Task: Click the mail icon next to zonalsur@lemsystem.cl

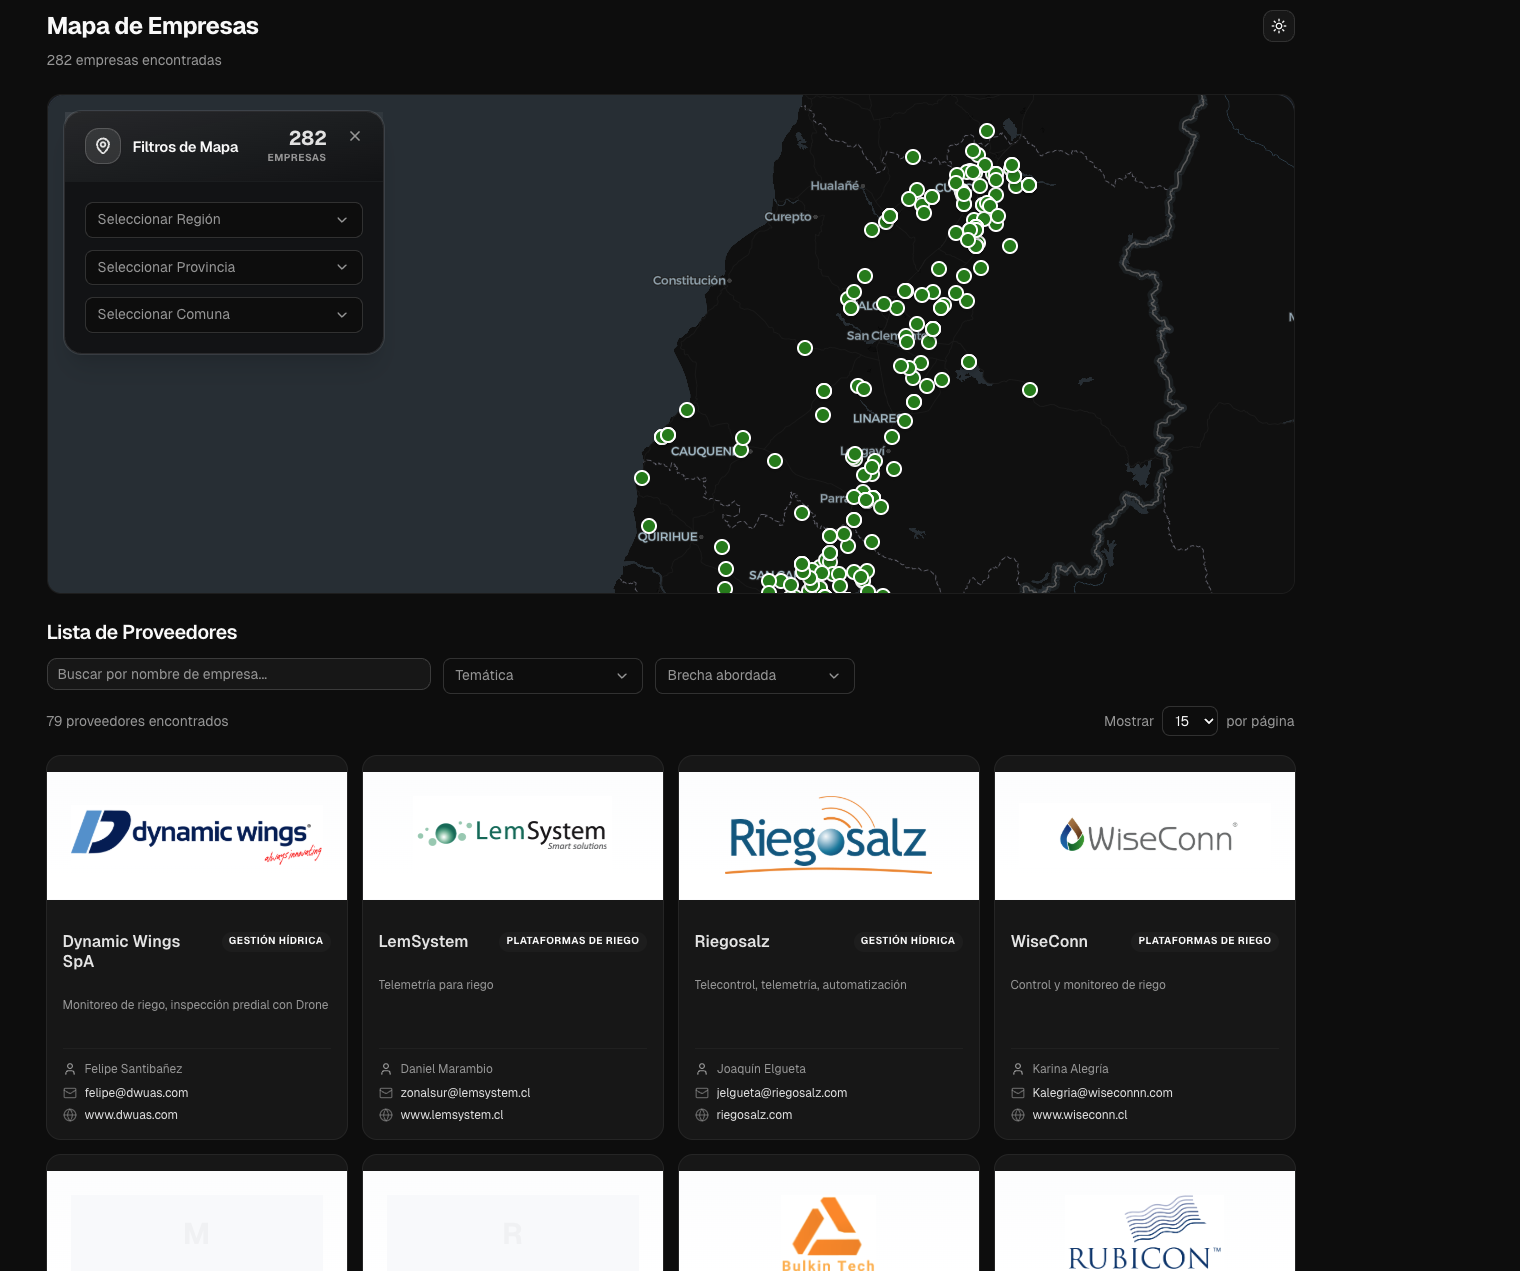Action: pyautogui.click(x=386, y=1093)
